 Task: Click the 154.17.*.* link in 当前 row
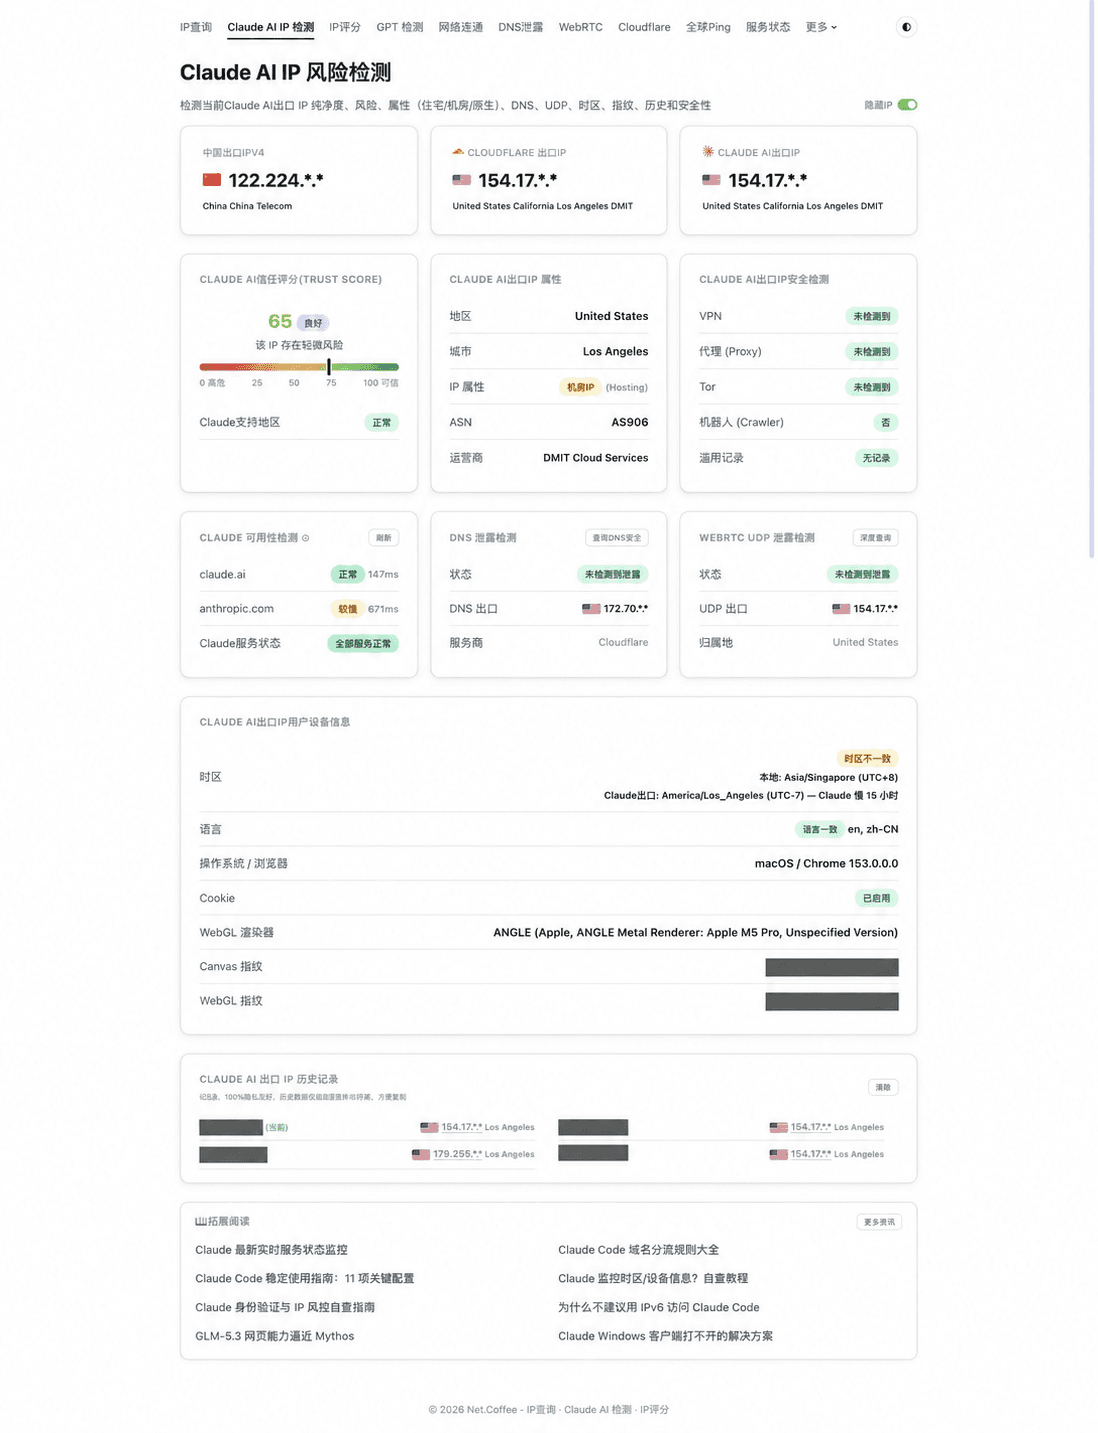(x=461, y=1127)
